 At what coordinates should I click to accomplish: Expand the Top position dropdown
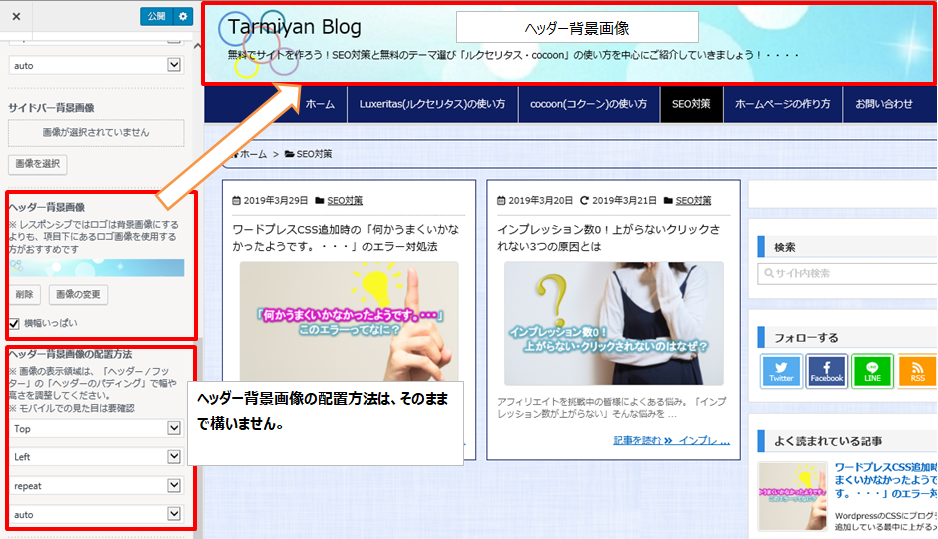pos(96,428)
